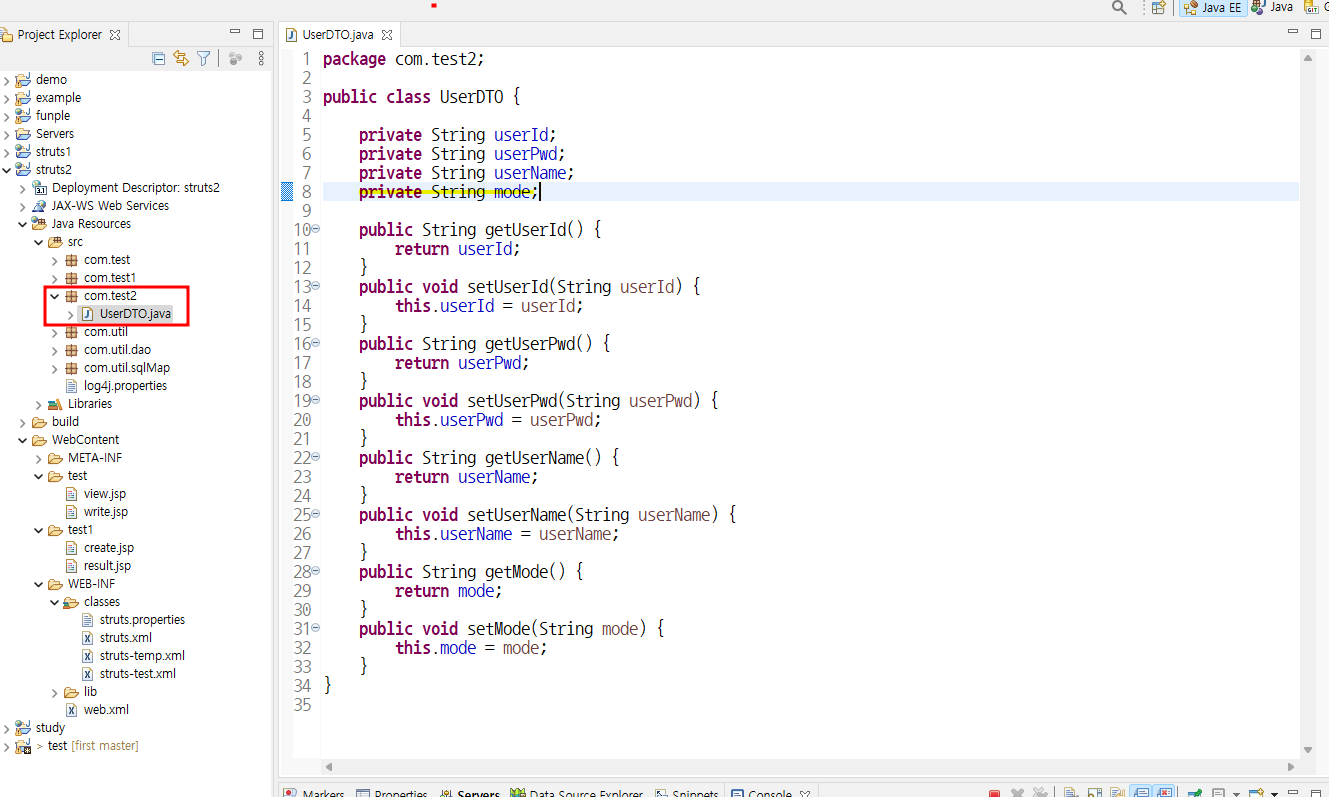Maximize the Project Explorer panel

coord(258,34)
